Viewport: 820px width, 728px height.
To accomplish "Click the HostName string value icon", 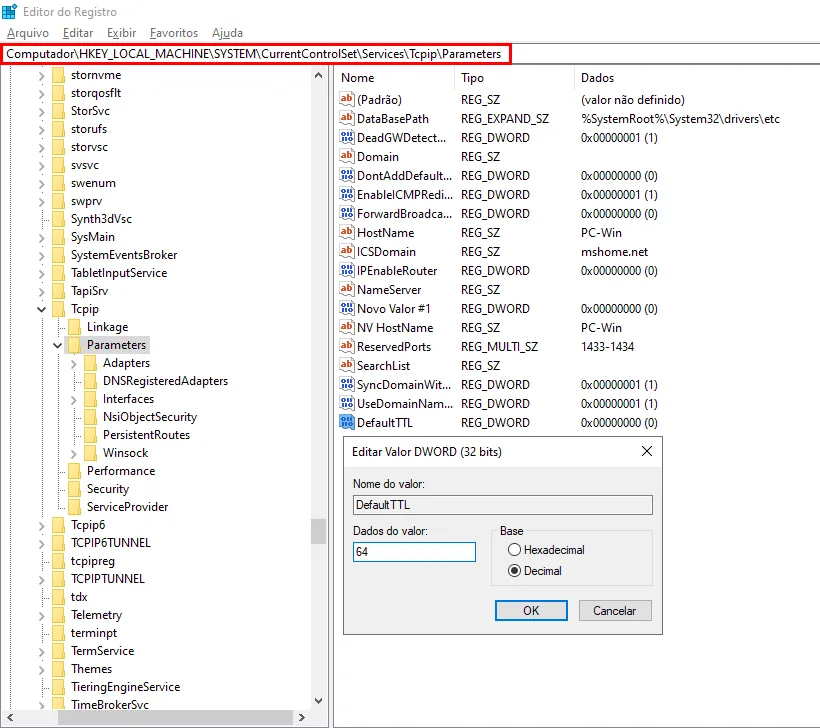I will tap(346, 232).
